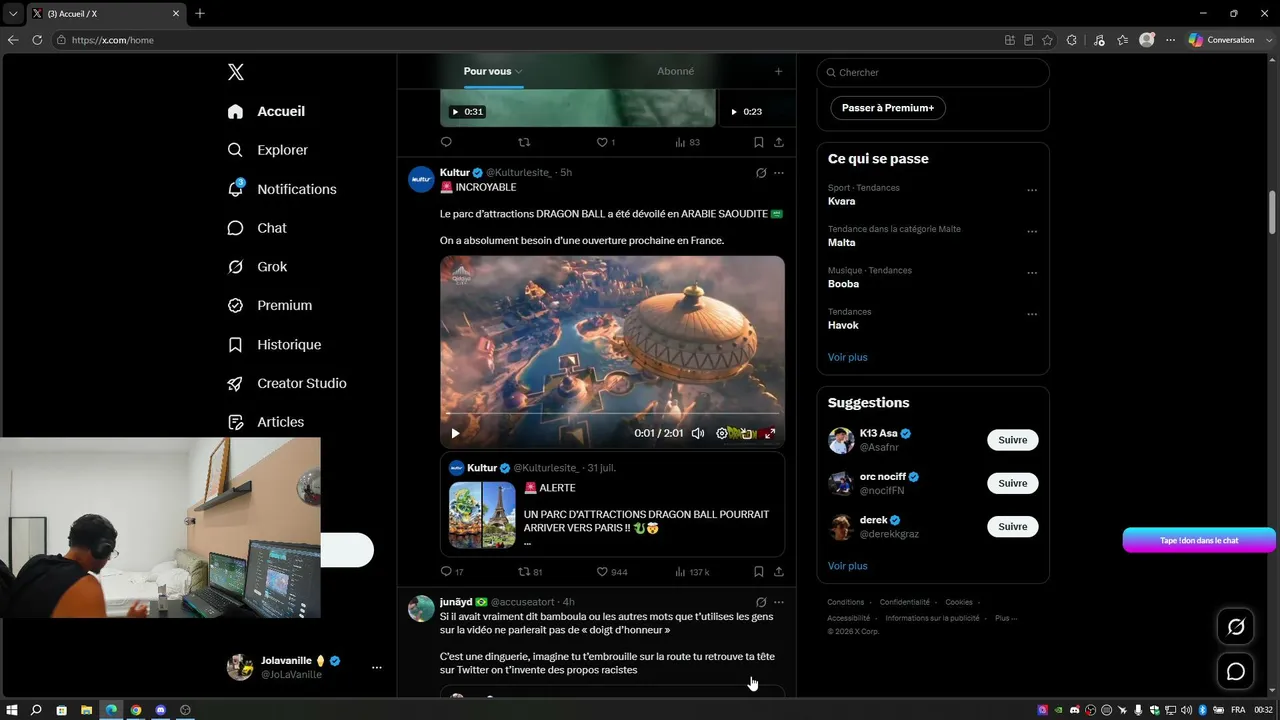Open more menu on the Kultur post
The image size is (1280, 720).
[779, 173]
